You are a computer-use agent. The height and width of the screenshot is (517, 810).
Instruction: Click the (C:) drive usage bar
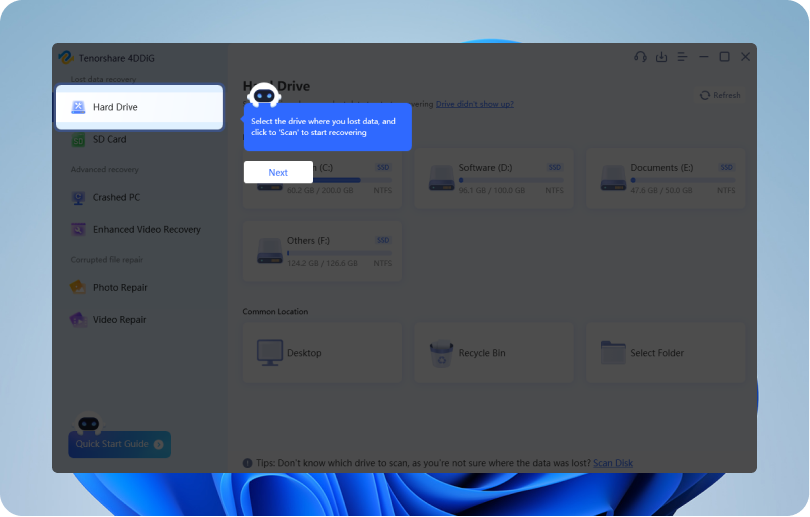pos(352,180)
